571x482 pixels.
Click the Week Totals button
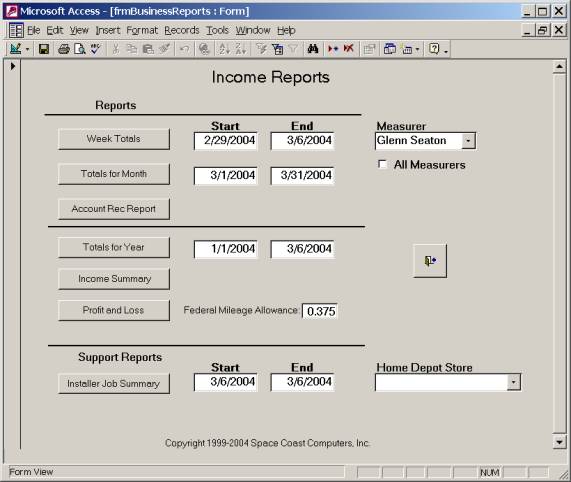point(114,139)
